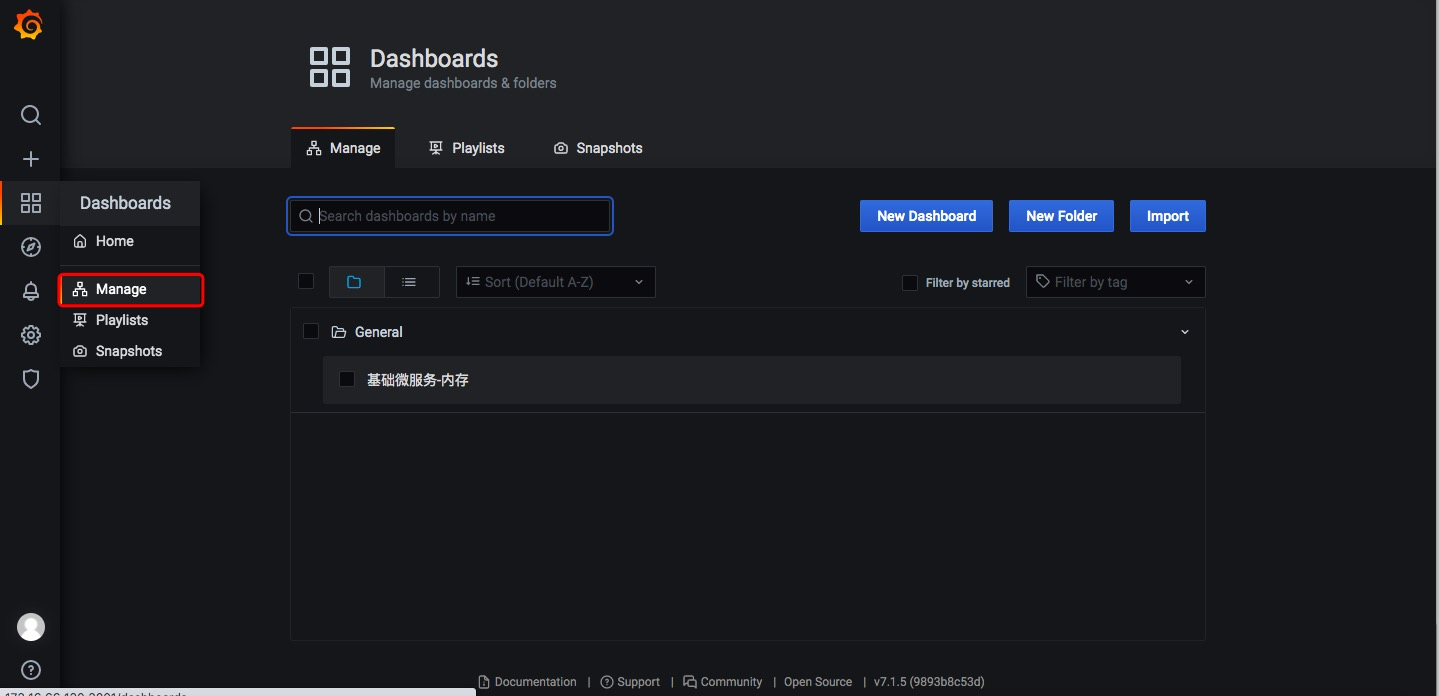Open the Documentation footer link
This screenshot has width=1439, height=696.
(527, 682)
